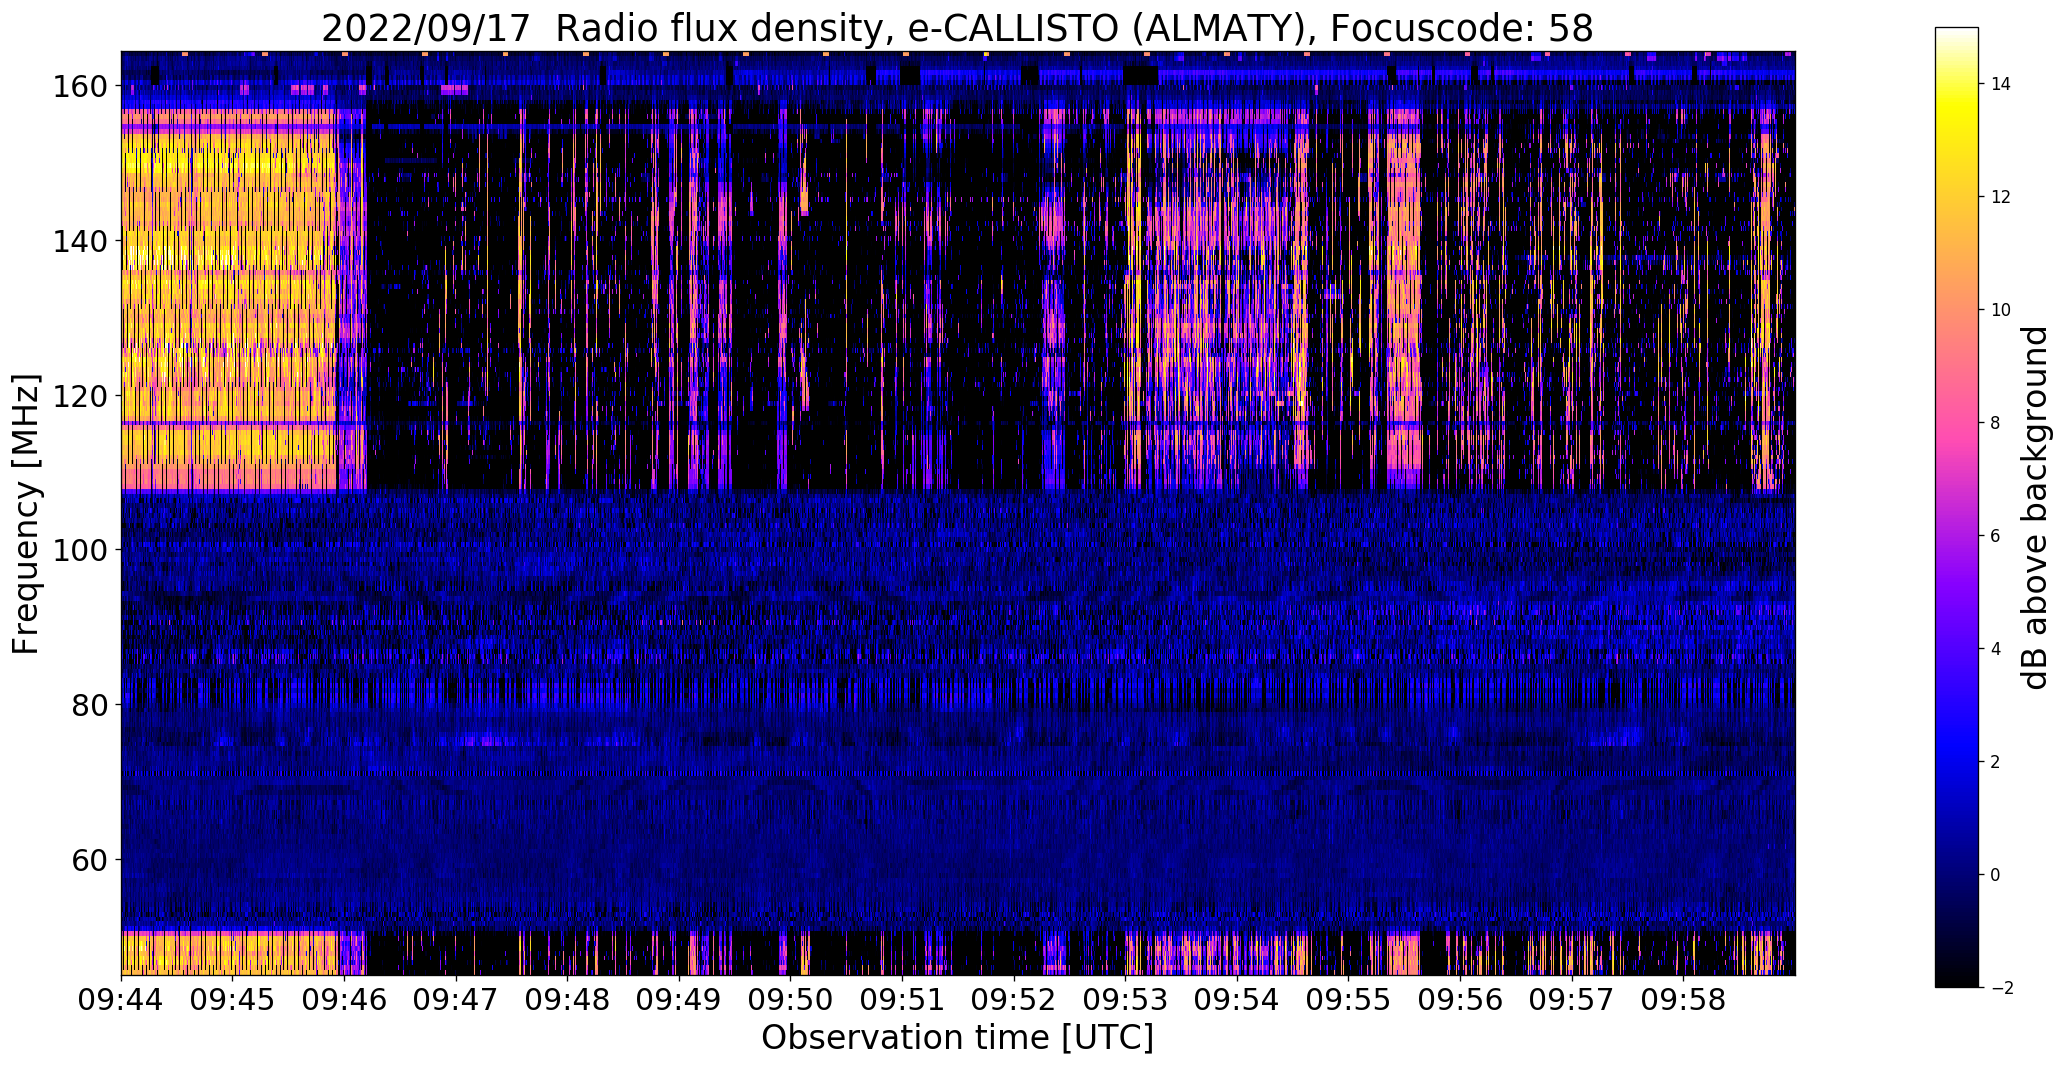2066x1067 pixels.
Task: Select the 09:44 time tick label
Action: pyautogui.click(x=122, y=999)
